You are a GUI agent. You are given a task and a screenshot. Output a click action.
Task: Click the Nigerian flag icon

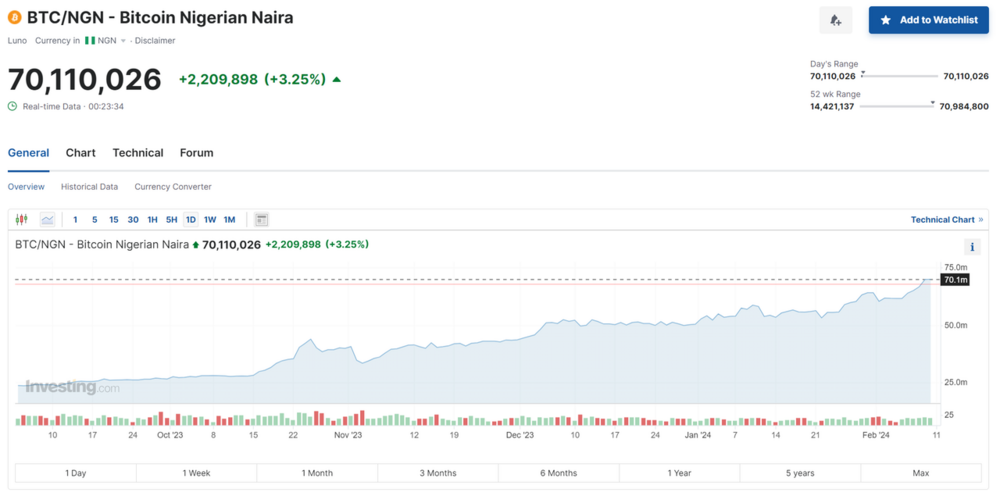pos(89,41)
